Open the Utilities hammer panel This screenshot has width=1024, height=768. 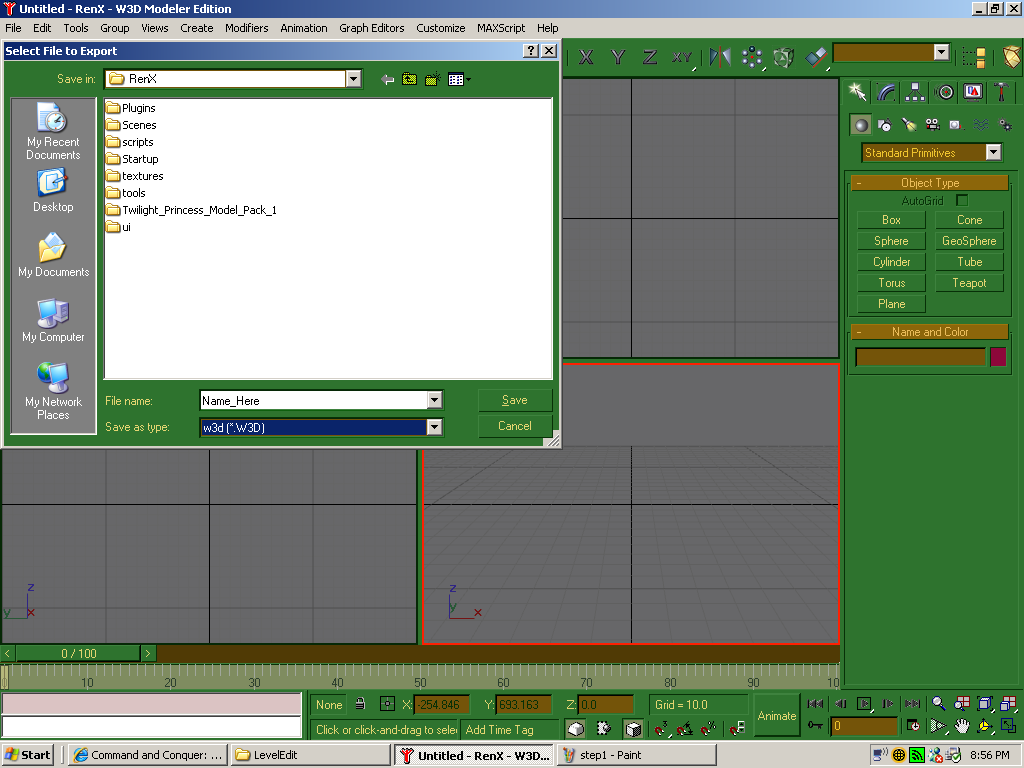tap(1001, 92)
